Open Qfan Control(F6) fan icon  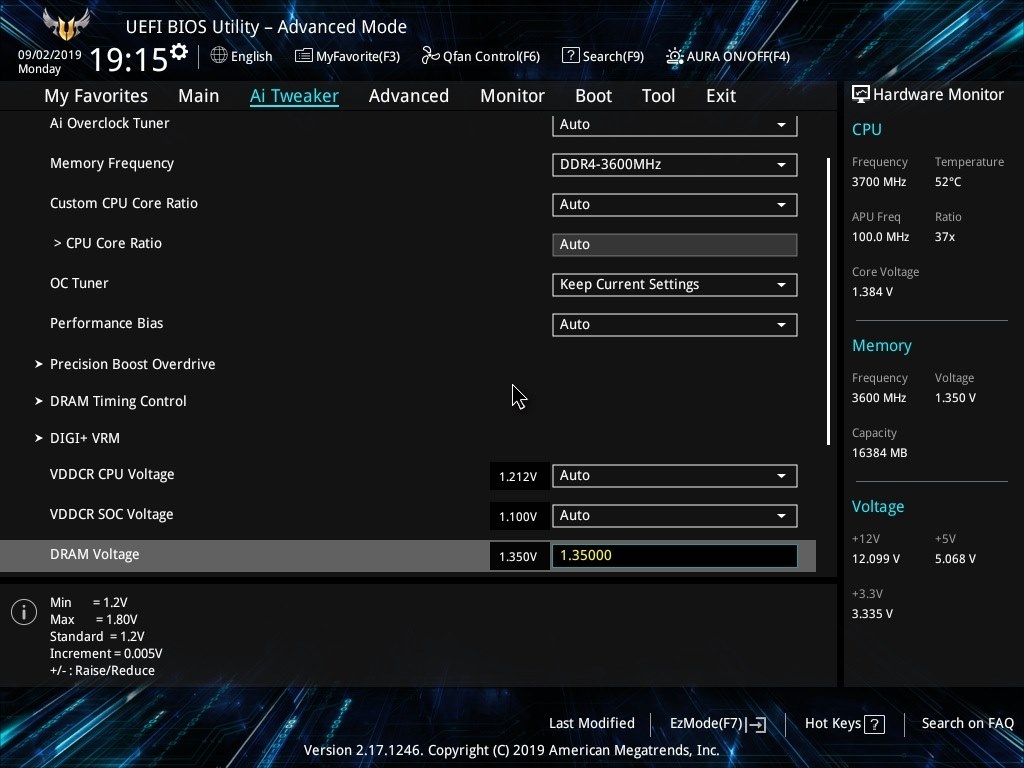430,56
